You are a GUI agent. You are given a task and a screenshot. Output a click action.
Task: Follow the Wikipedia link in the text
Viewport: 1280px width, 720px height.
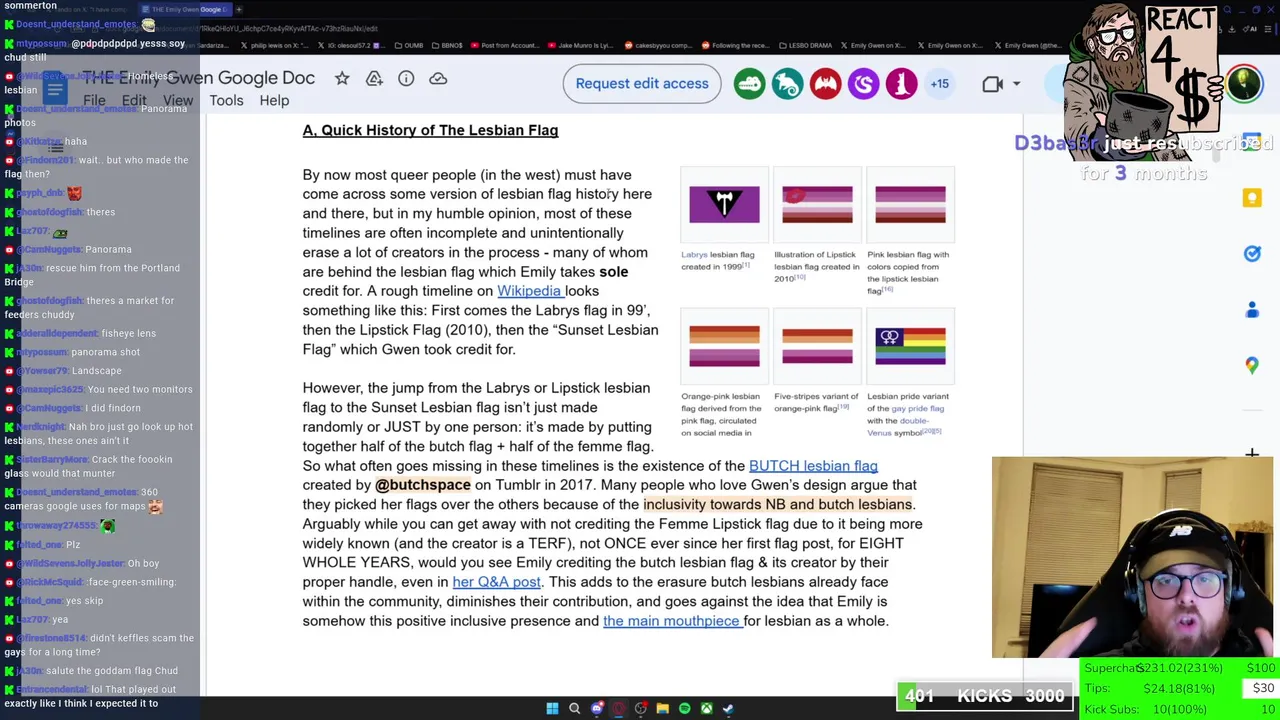click(529, 291)
